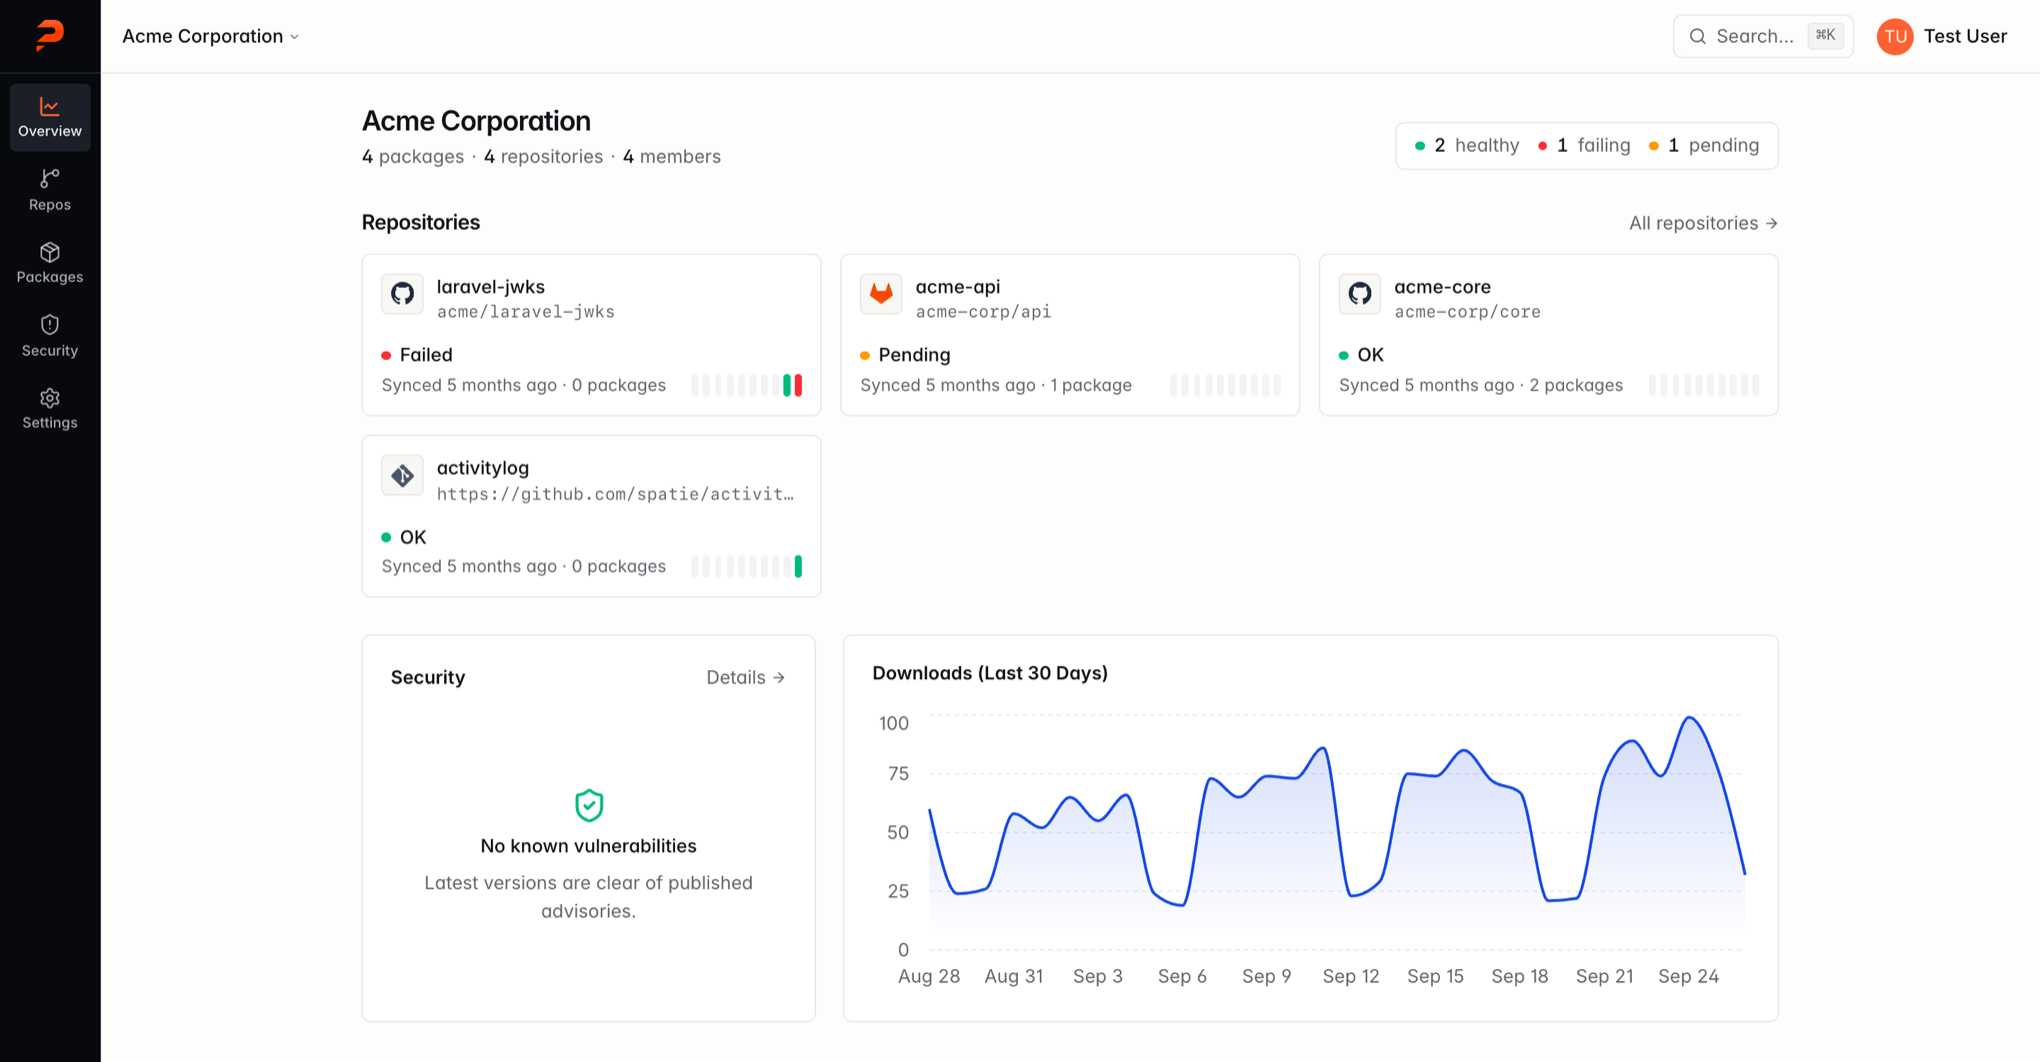The width and height of the screenshot is (2040, 1062).
Task: Open the acme-api repository title
Action: (957, 287)
